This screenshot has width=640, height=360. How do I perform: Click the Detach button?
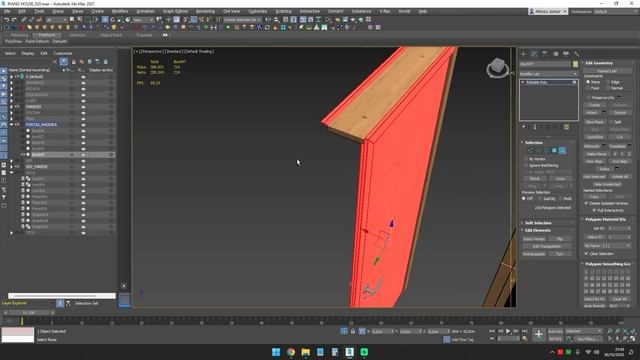620,113
